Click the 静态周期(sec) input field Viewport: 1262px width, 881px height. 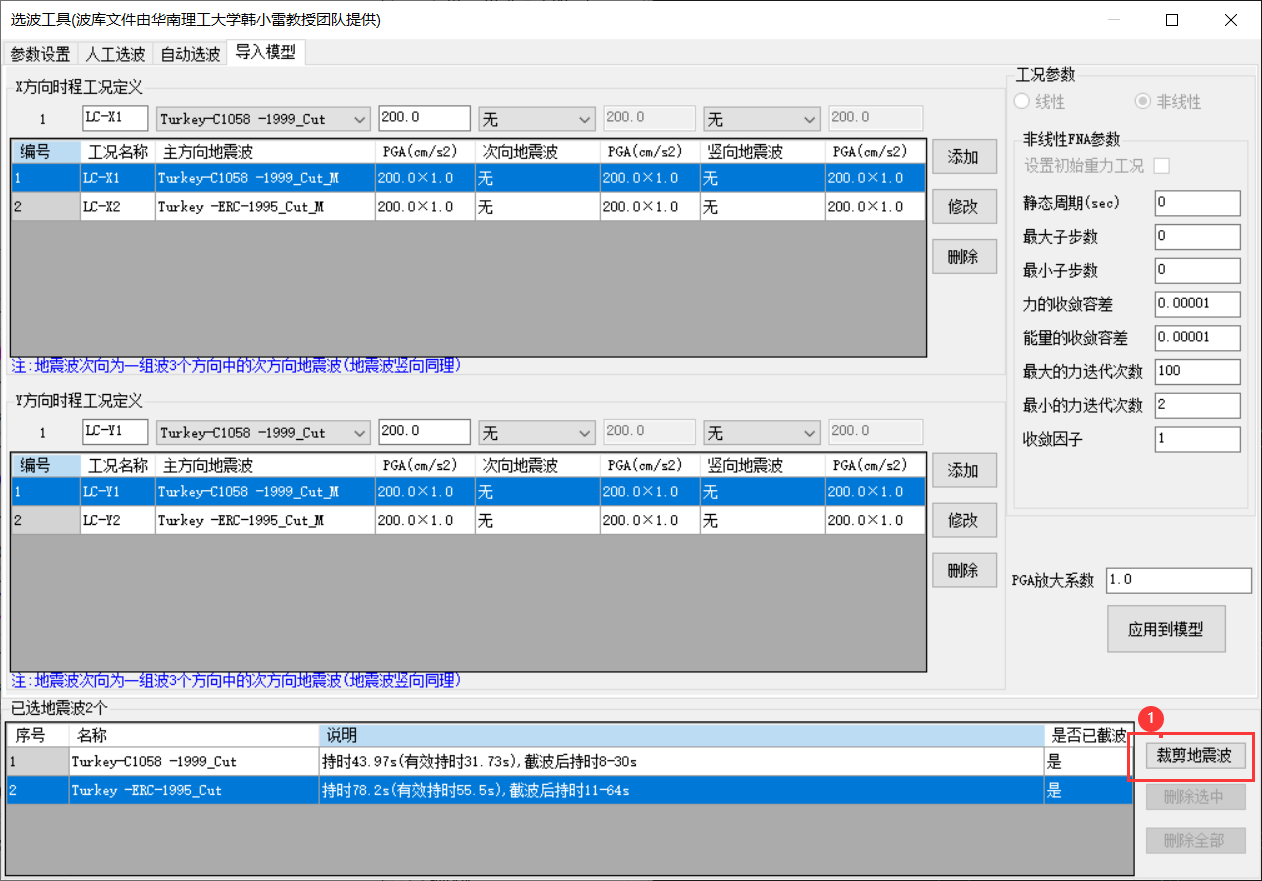(1196, 203)
